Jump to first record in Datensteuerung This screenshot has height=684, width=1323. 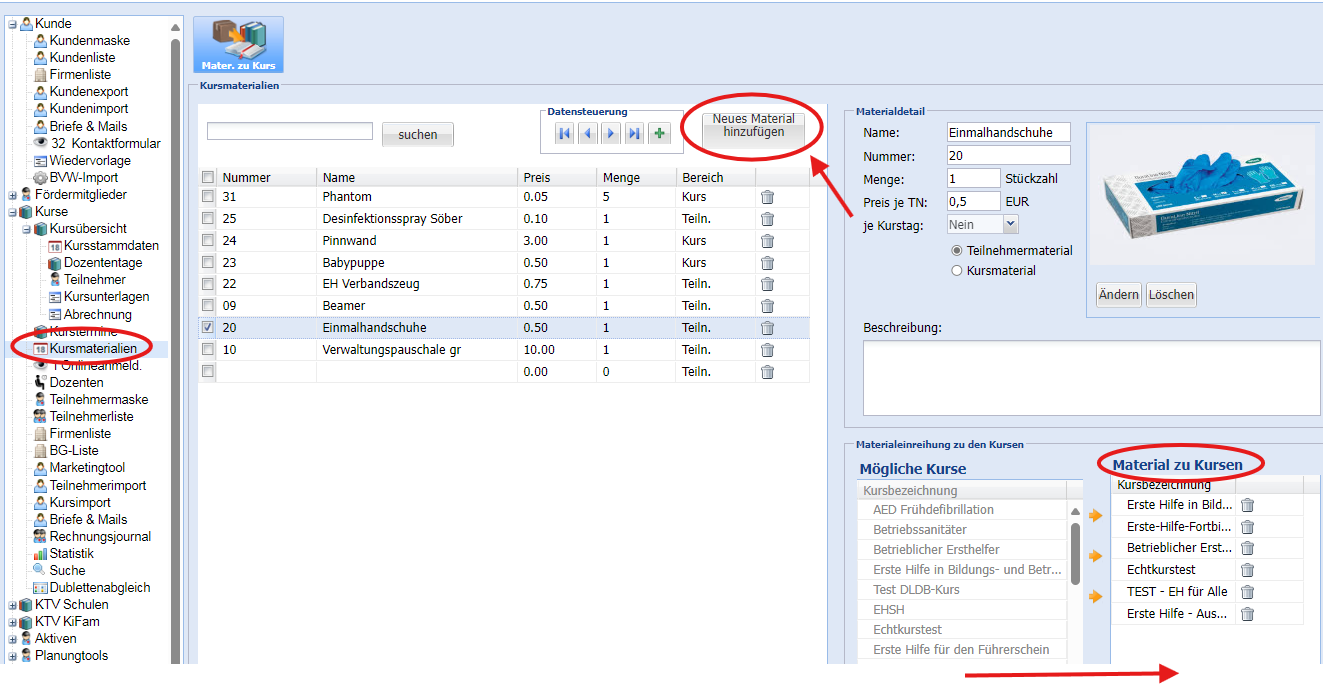pos(564,133)
